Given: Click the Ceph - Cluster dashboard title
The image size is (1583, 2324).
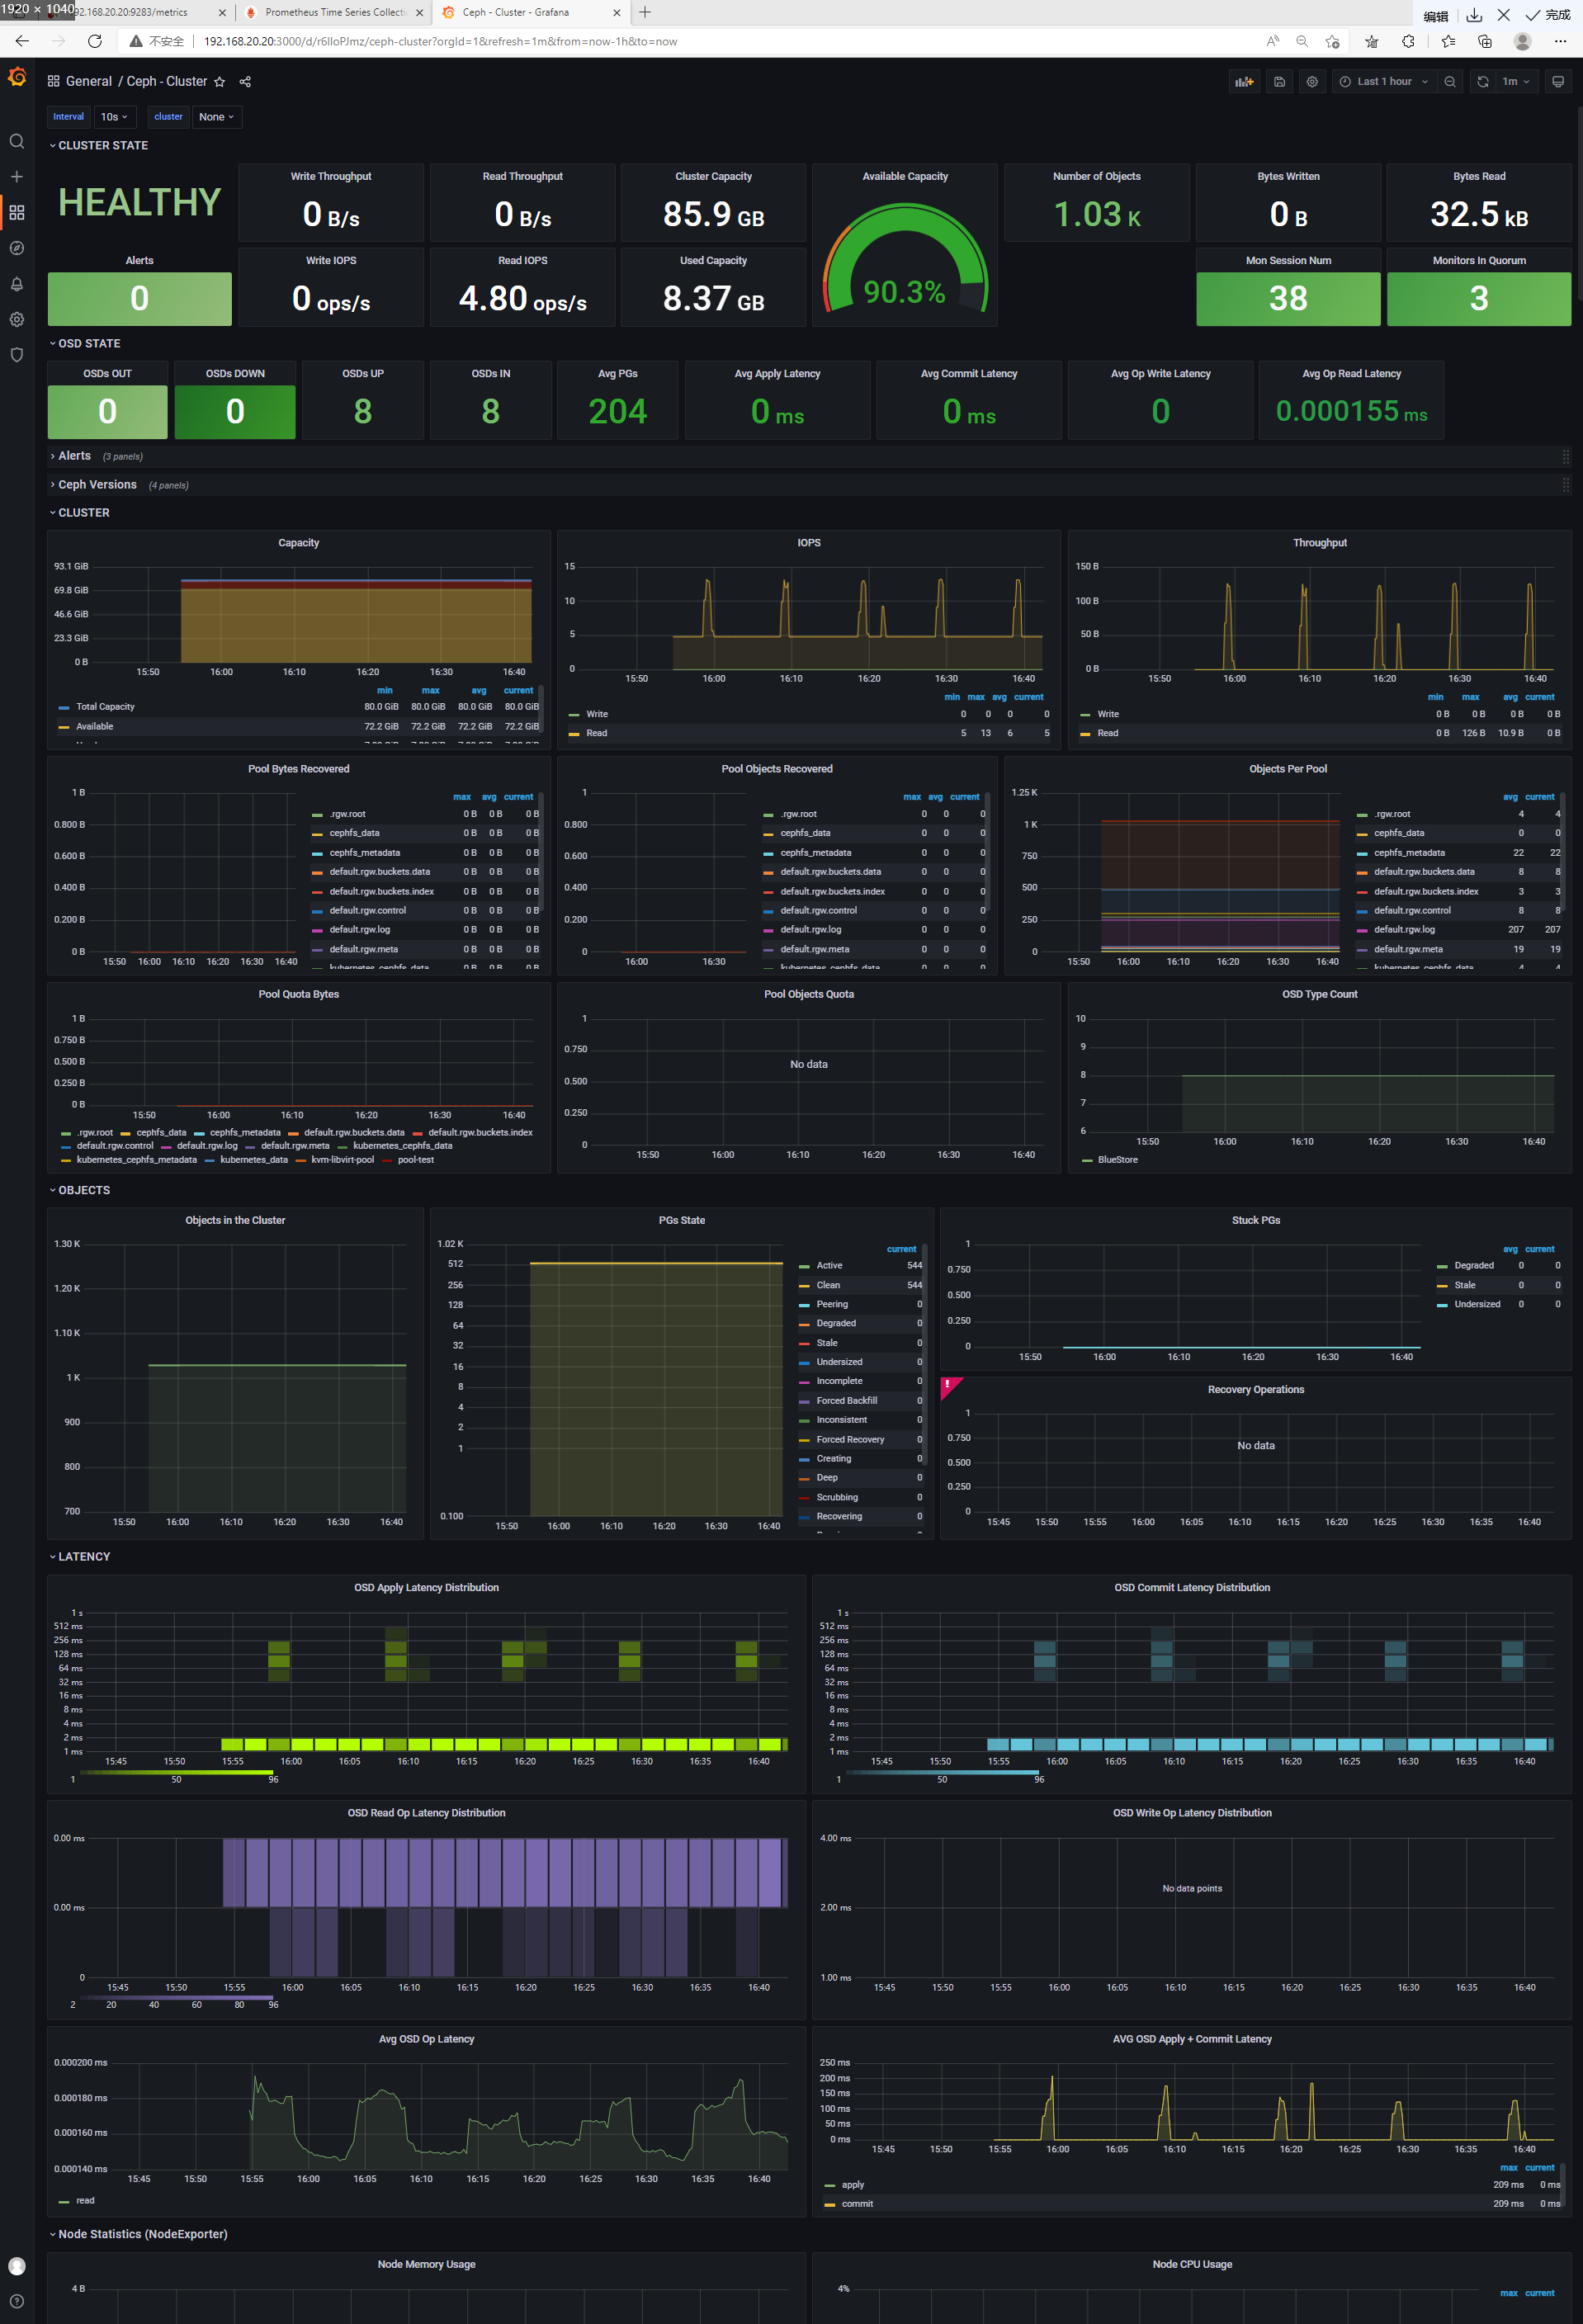Looking at the screenshot, I should click(167, 82).
